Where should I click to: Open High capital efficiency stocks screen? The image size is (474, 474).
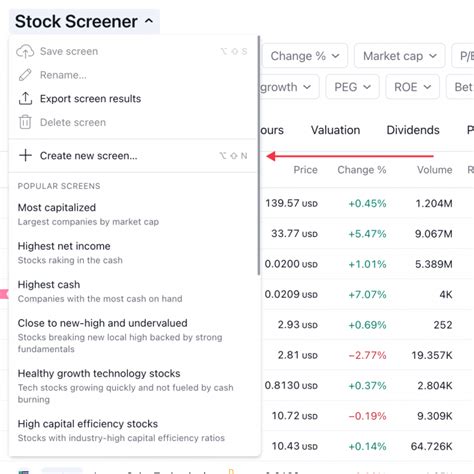133,430
